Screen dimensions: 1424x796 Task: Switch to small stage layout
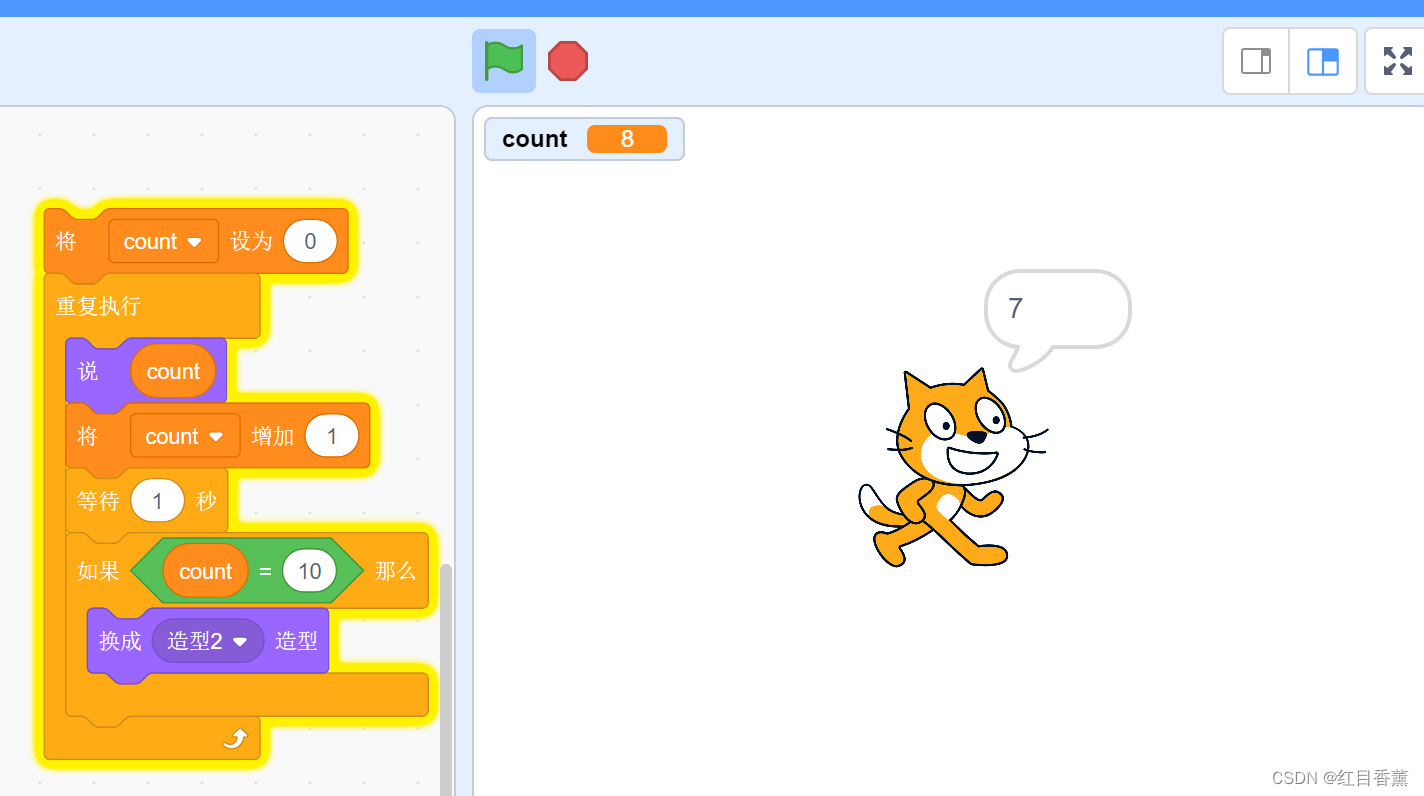point(1256,61)
